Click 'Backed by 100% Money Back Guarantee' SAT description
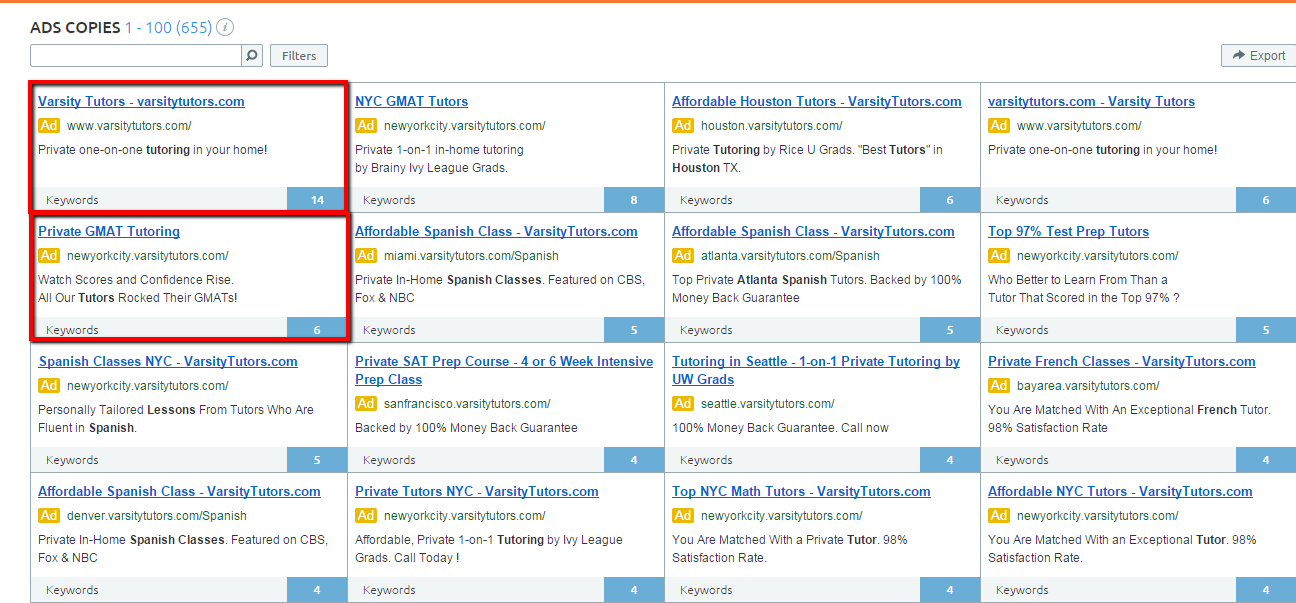The width and height of the screenshot is (1296, 603). pyautogui.click(x=466, y=428)
